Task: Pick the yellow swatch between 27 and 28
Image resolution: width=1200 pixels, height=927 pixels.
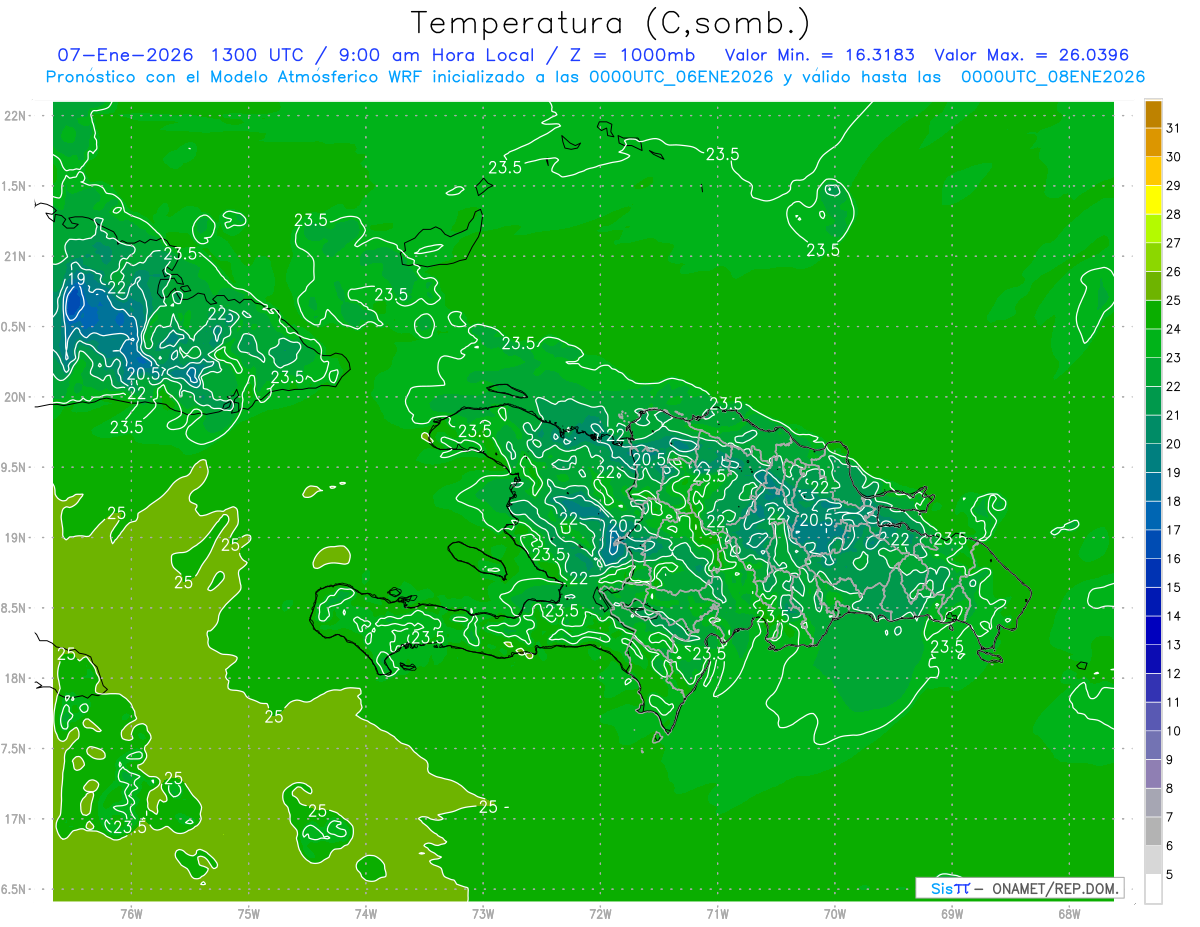Action: pos(1154,201)
